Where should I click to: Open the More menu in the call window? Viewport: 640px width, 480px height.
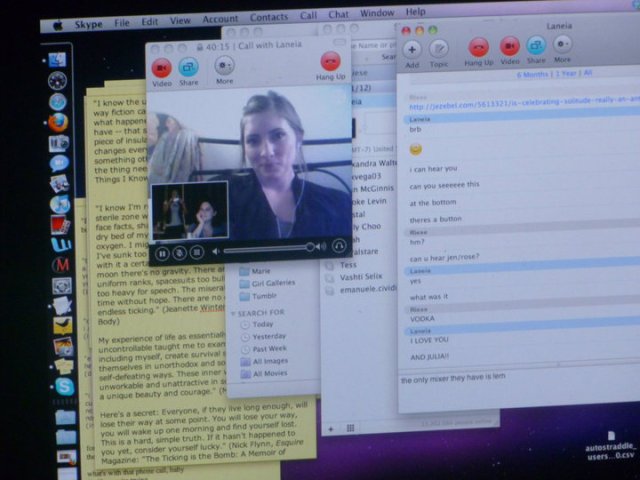pos(224,66)
